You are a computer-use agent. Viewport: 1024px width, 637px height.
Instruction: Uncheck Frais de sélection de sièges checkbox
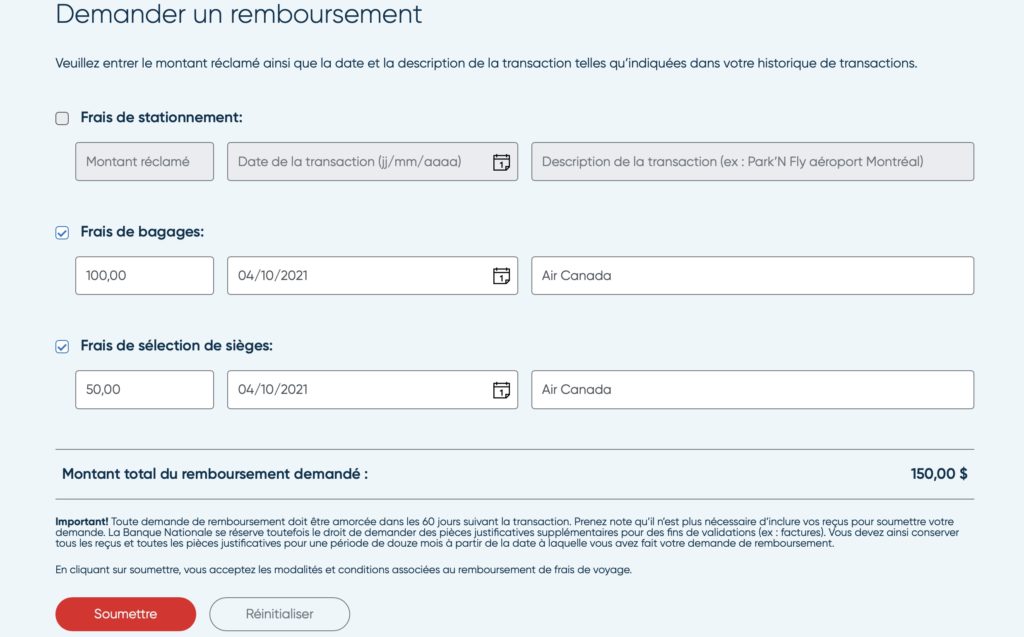click(62, 346)
